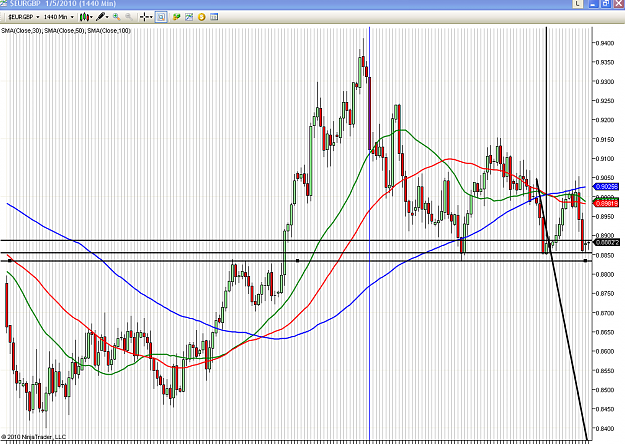Minimize the $EURGBP chart window

593,4
